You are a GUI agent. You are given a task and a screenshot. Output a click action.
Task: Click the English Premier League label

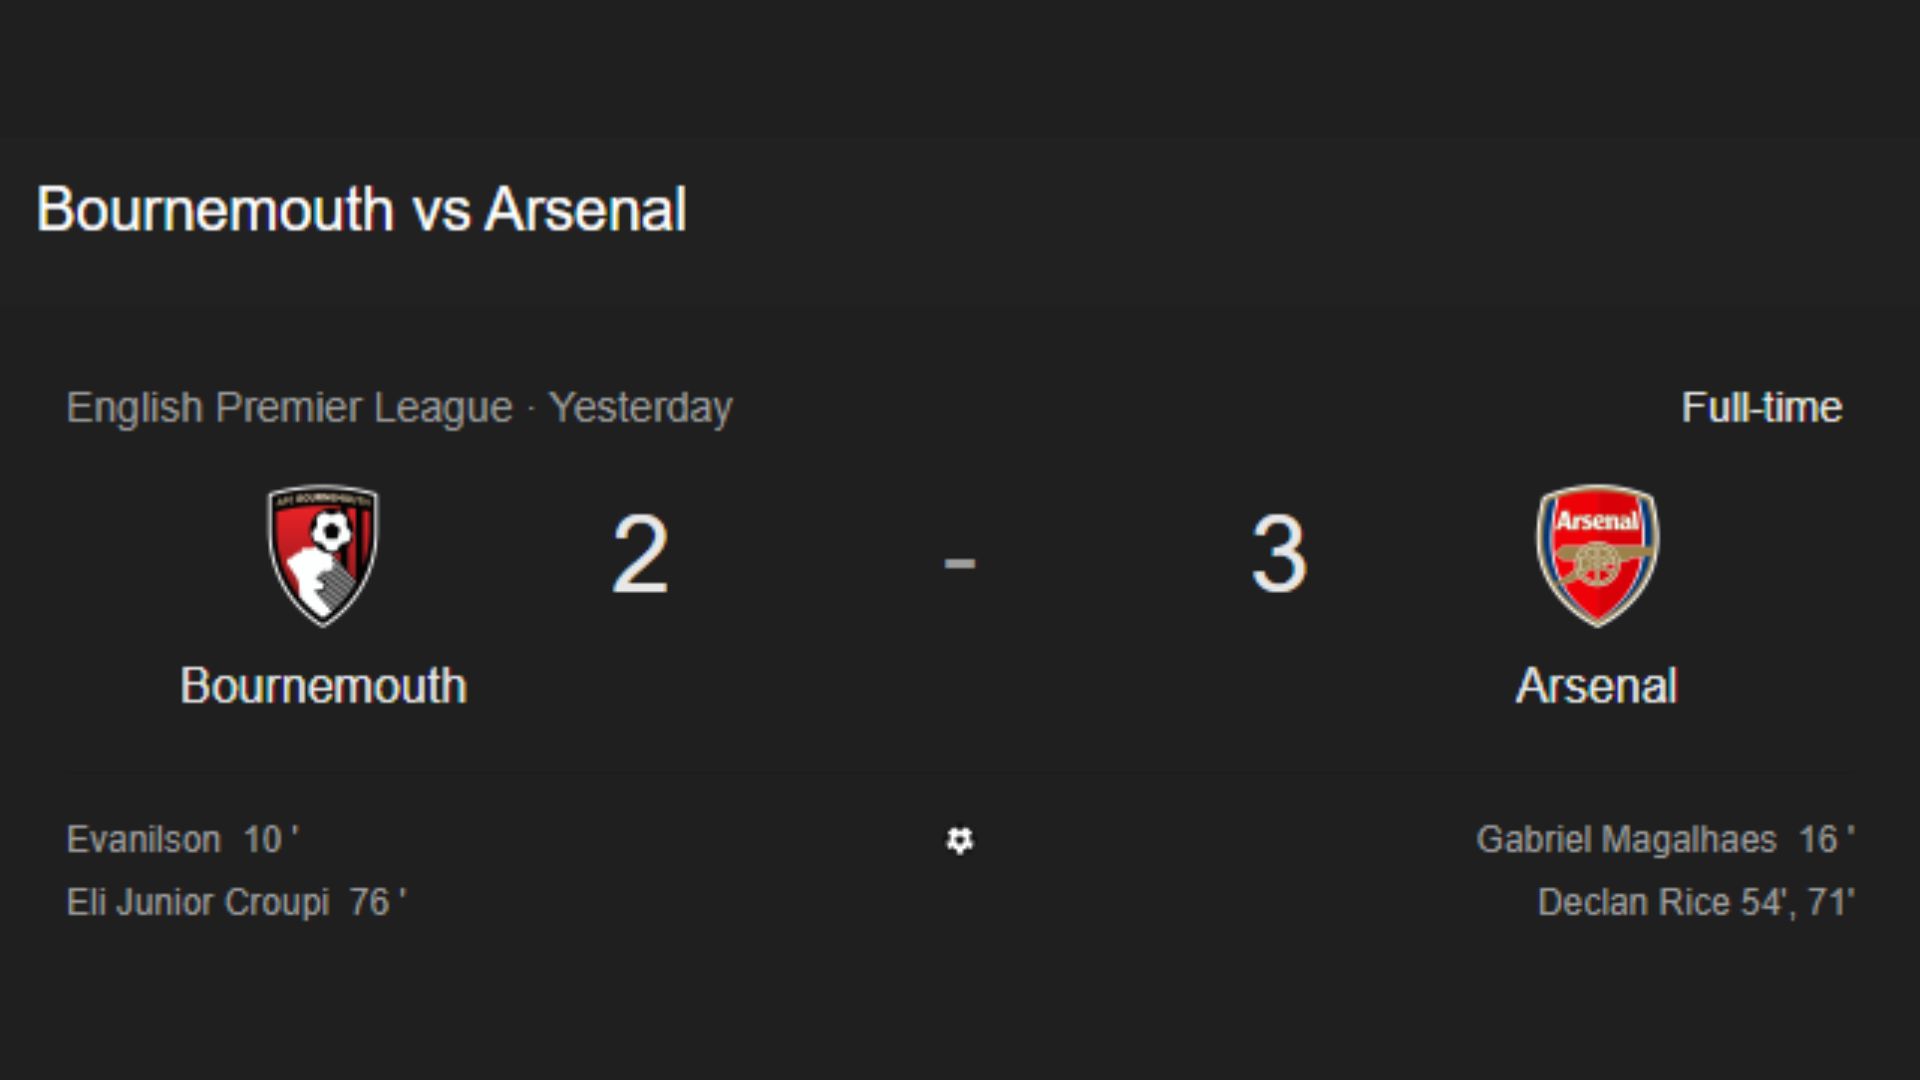point(289,408)
